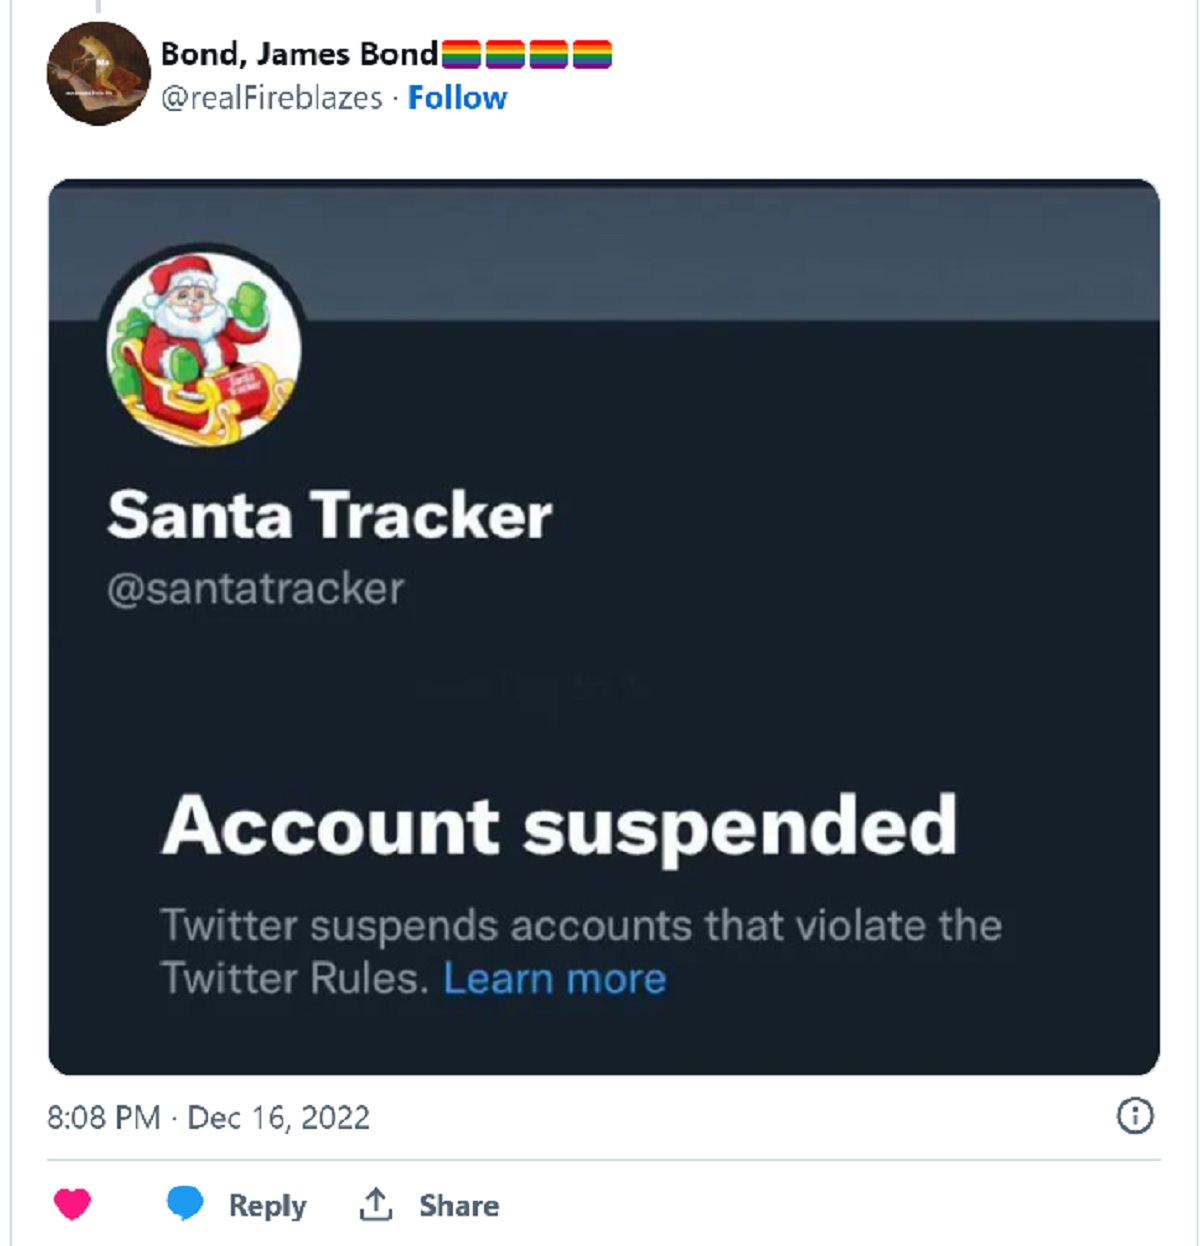Click the Santa Tracker display name

tap(330, 515)
